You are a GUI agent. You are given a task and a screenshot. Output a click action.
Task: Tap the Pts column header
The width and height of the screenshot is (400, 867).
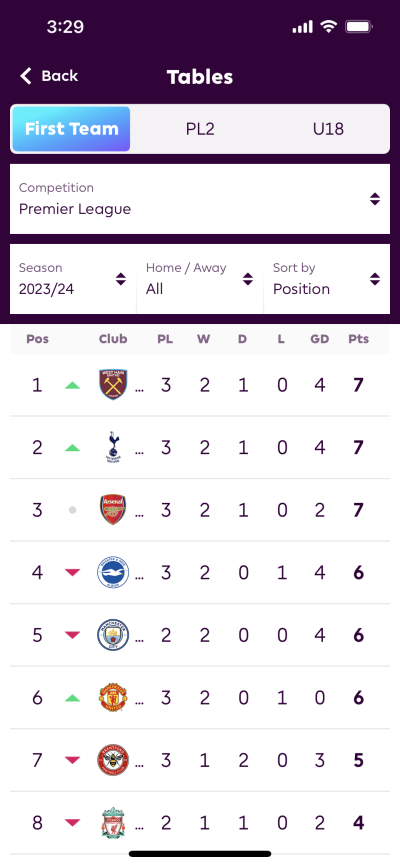coord(359,339)
